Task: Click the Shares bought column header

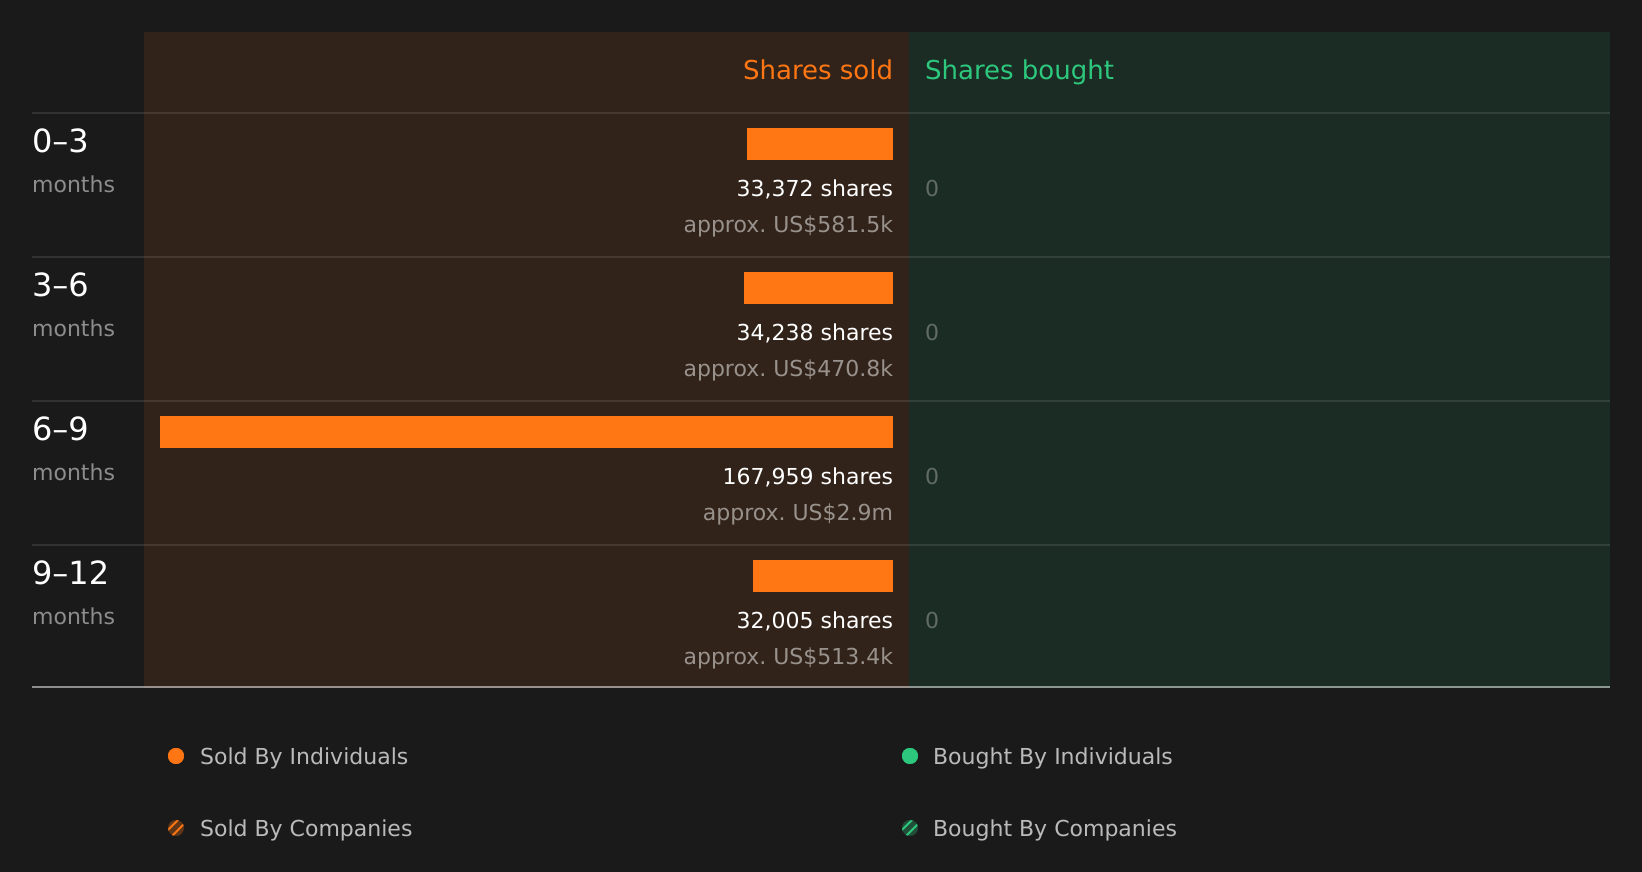Action: click(1019, 70)
